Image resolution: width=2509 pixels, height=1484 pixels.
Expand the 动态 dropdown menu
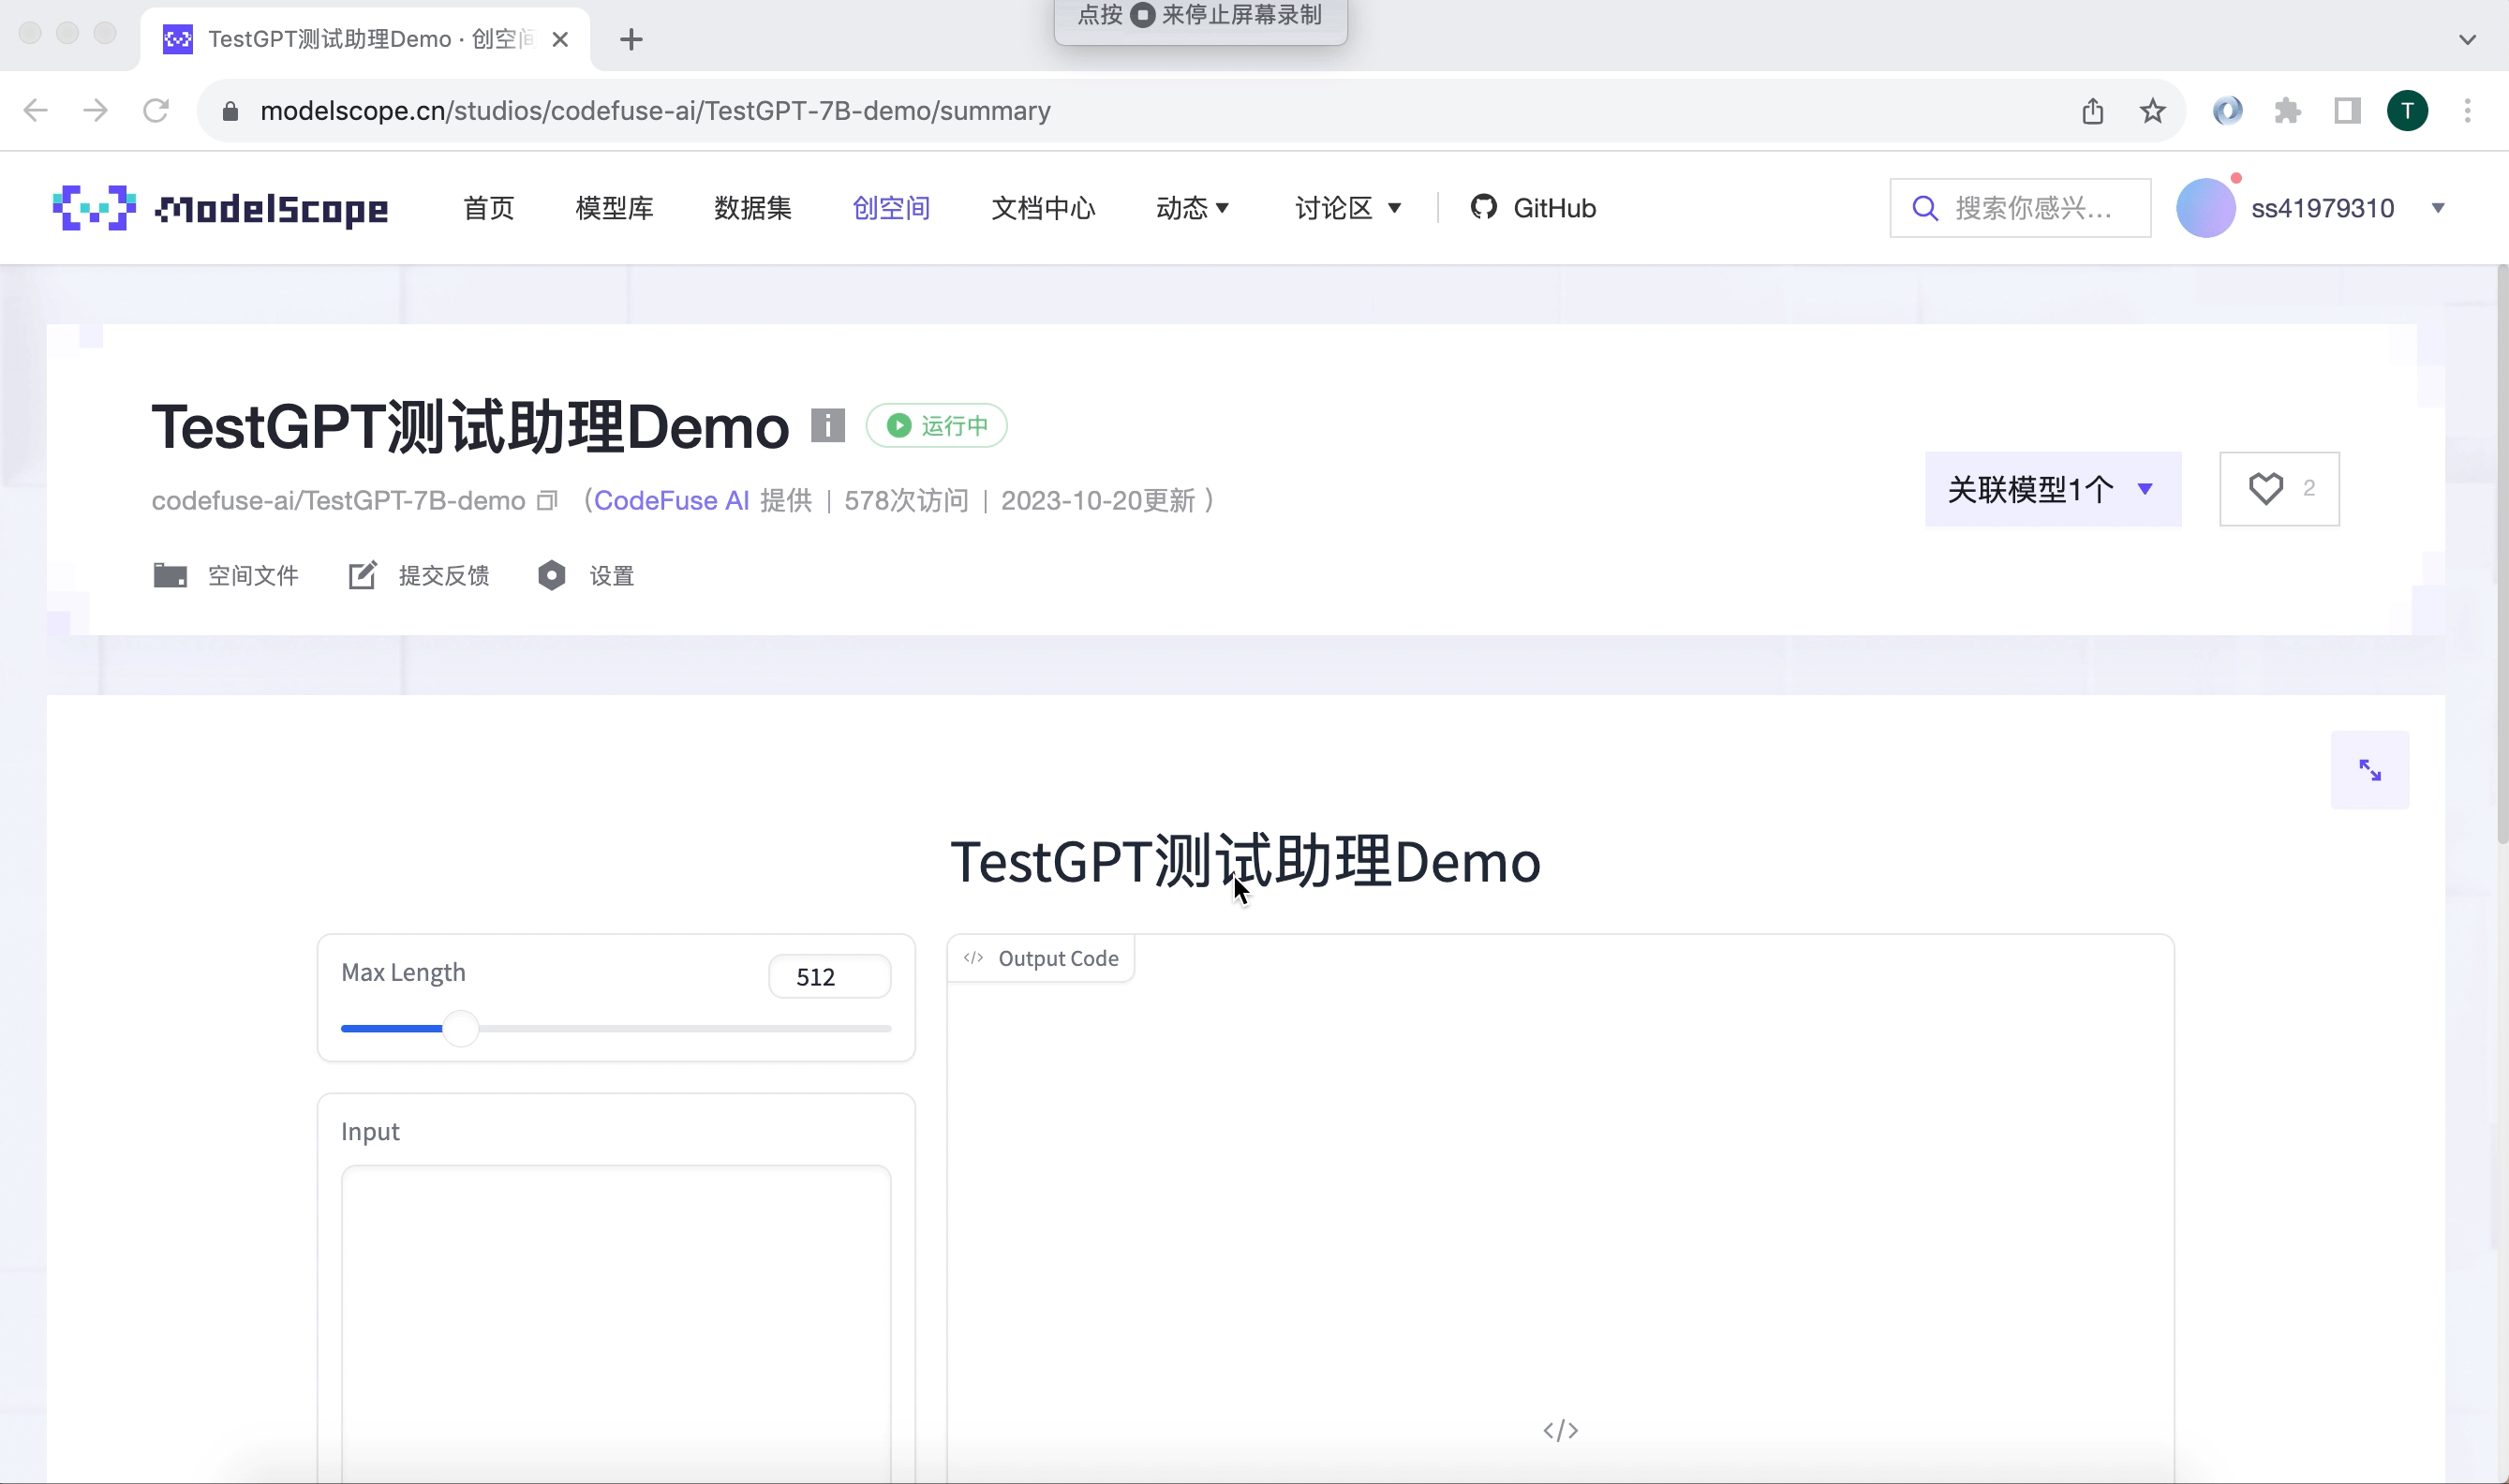pyautogui.click(x=1192, y=207)
